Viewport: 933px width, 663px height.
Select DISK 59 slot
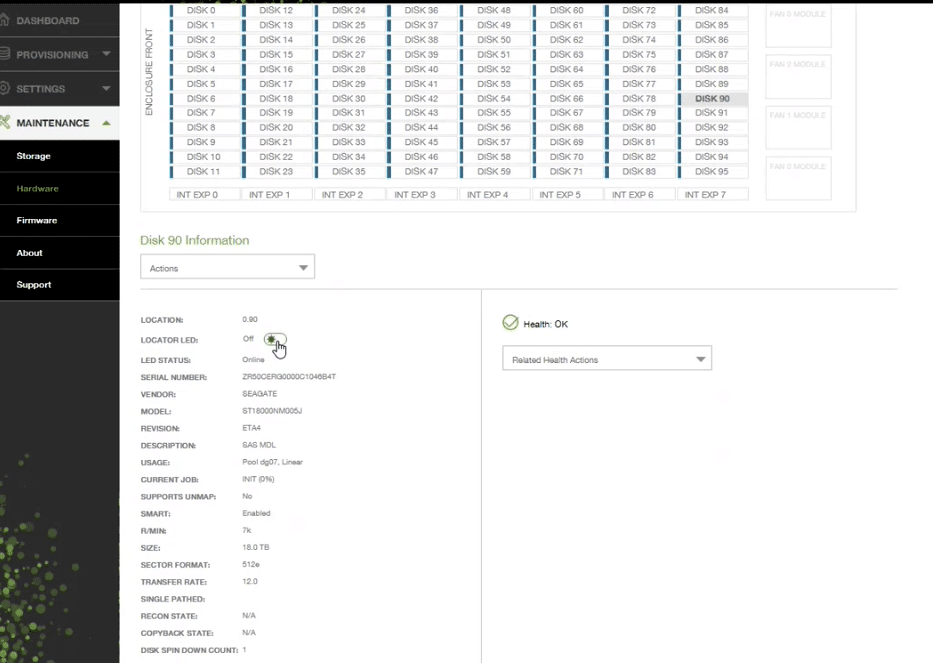coord(495,171)
